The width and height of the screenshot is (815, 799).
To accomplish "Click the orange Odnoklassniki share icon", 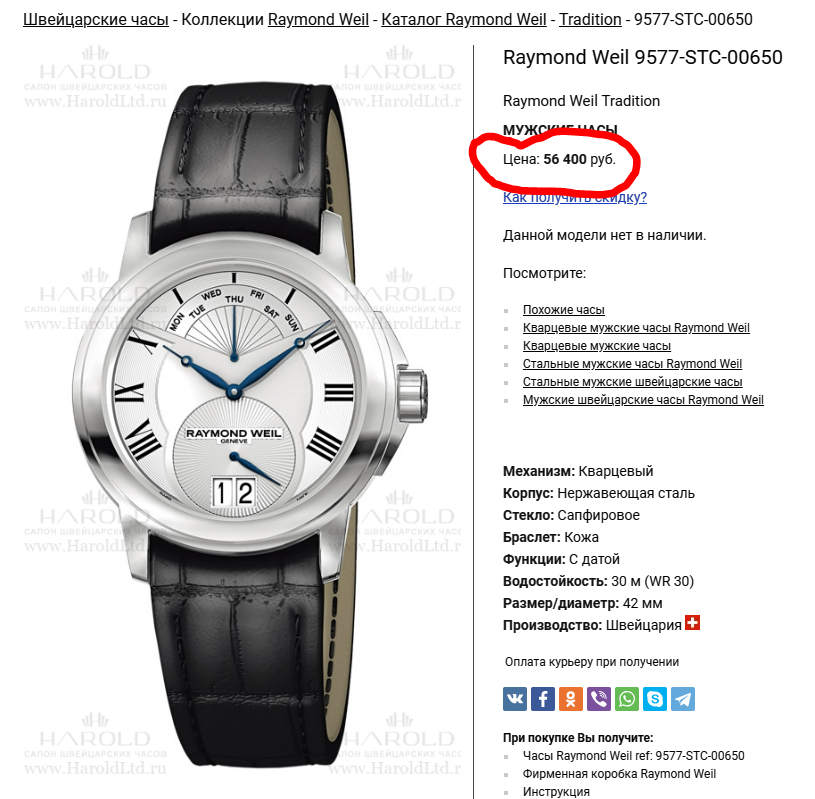I will 571,699.
